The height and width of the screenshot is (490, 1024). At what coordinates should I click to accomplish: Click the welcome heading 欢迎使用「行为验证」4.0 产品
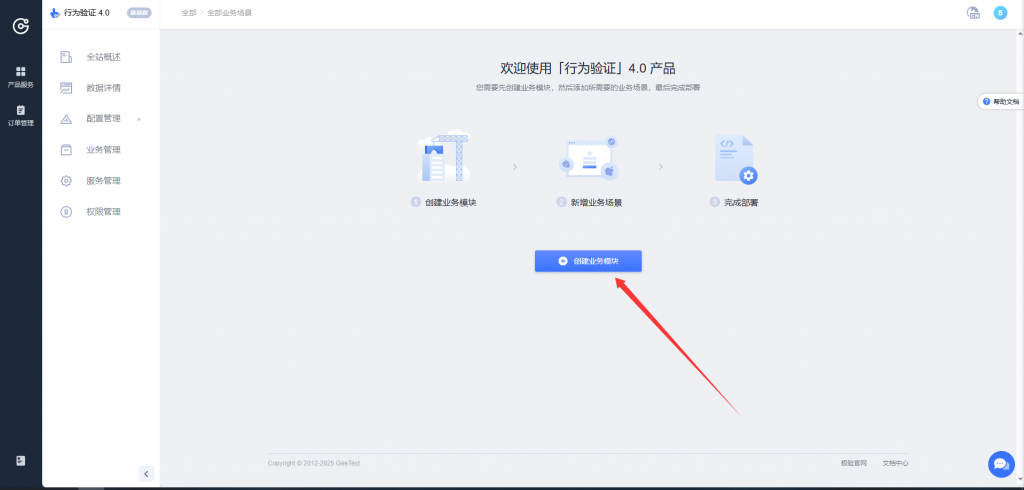[588, 68]
